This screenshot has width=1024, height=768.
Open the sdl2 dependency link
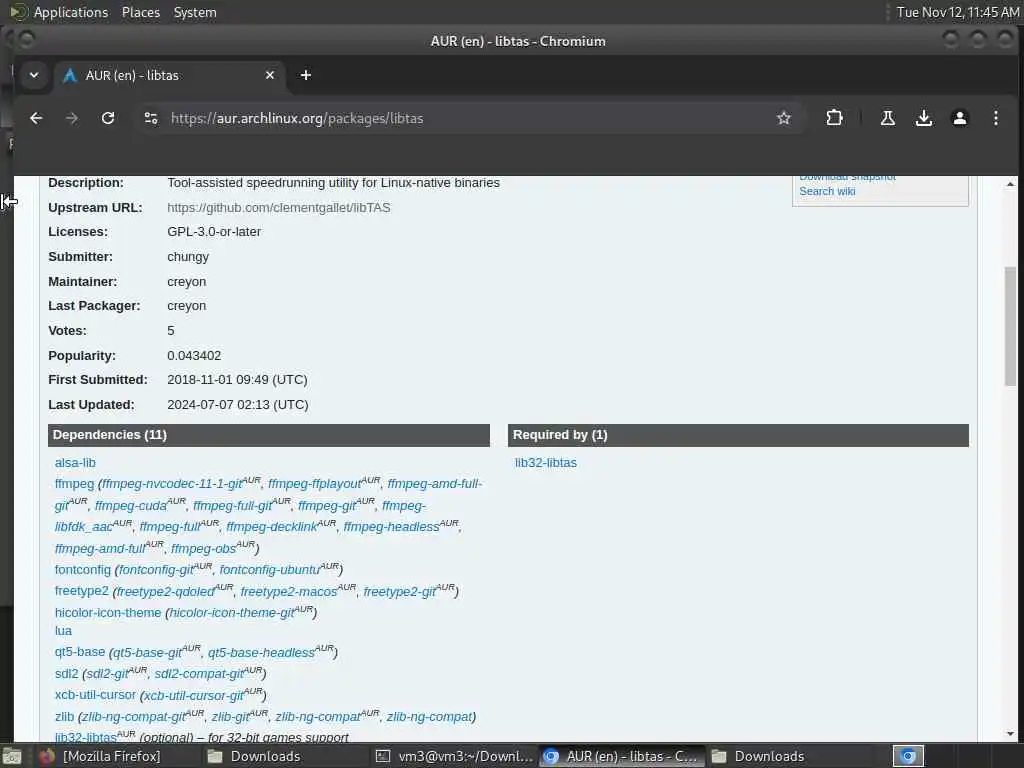click(66, 673)
